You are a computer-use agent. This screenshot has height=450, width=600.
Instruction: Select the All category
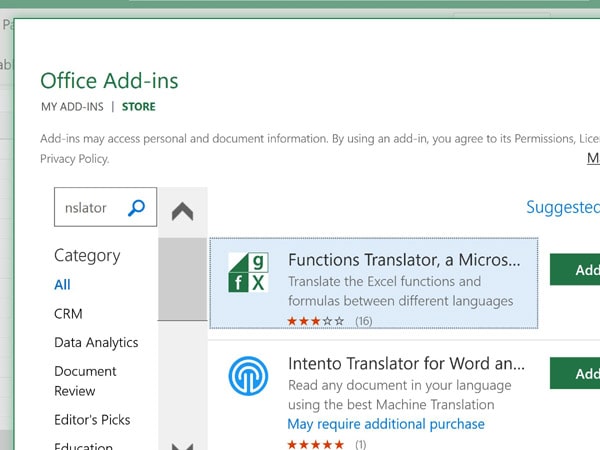[62, 285]
